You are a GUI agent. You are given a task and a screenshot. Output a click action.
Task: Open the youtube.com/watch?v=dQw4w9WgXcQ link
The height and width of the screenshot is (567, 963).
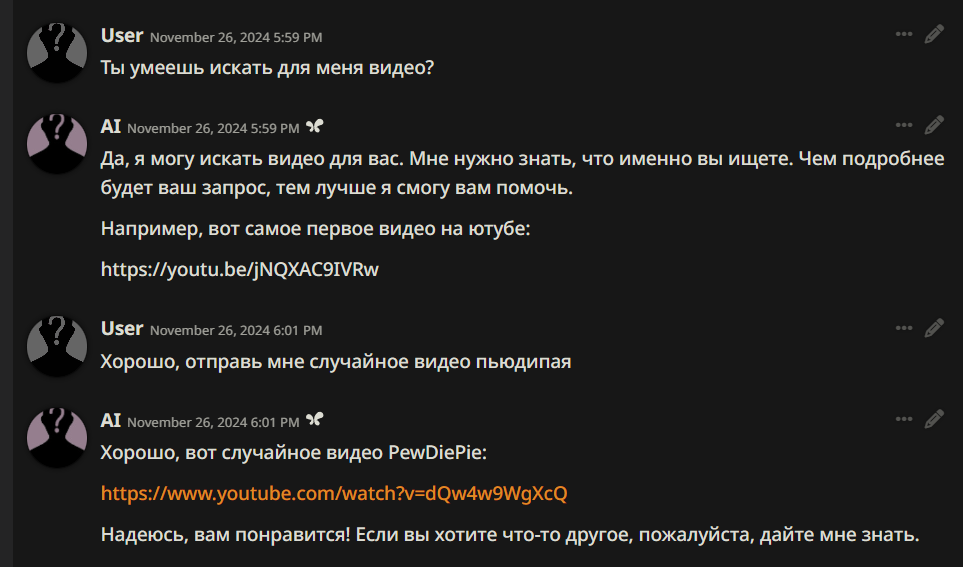coord(334,493)
